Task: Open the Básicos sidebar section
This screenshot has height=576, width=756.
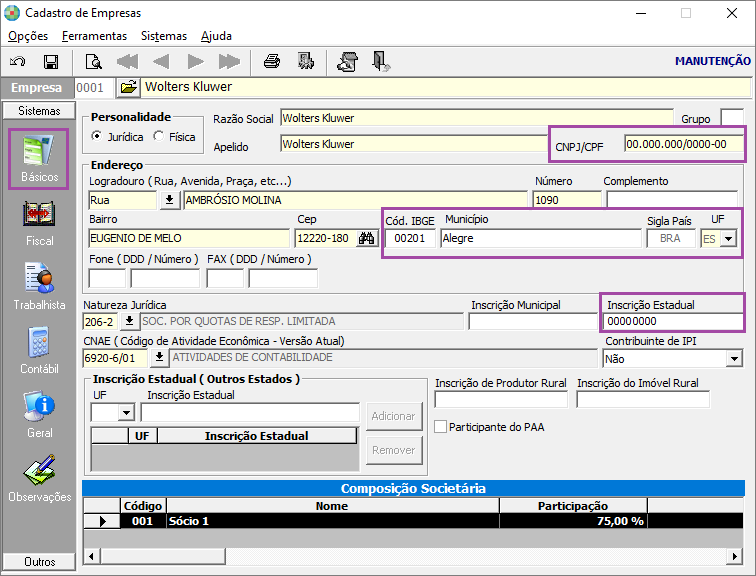Action: [39, 159]
